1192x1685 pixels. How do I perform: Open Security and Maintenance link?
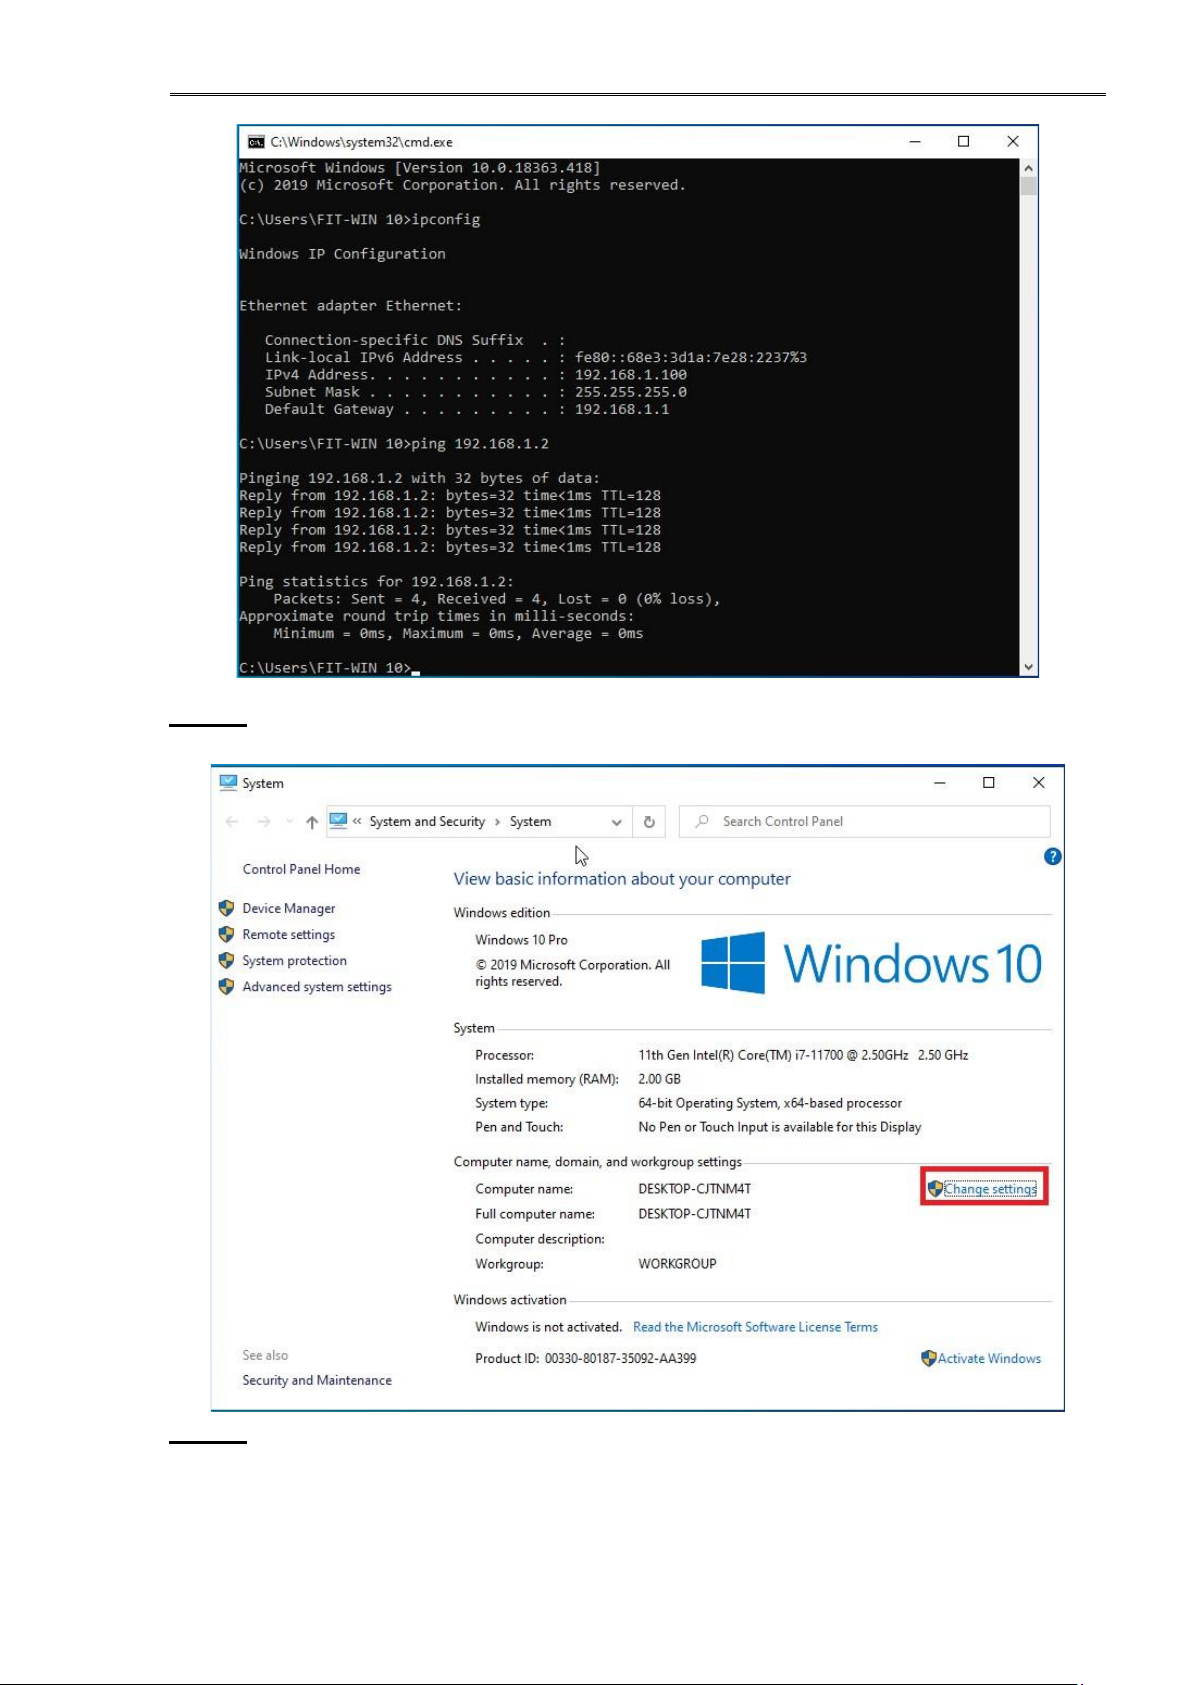click(317, 1380)
